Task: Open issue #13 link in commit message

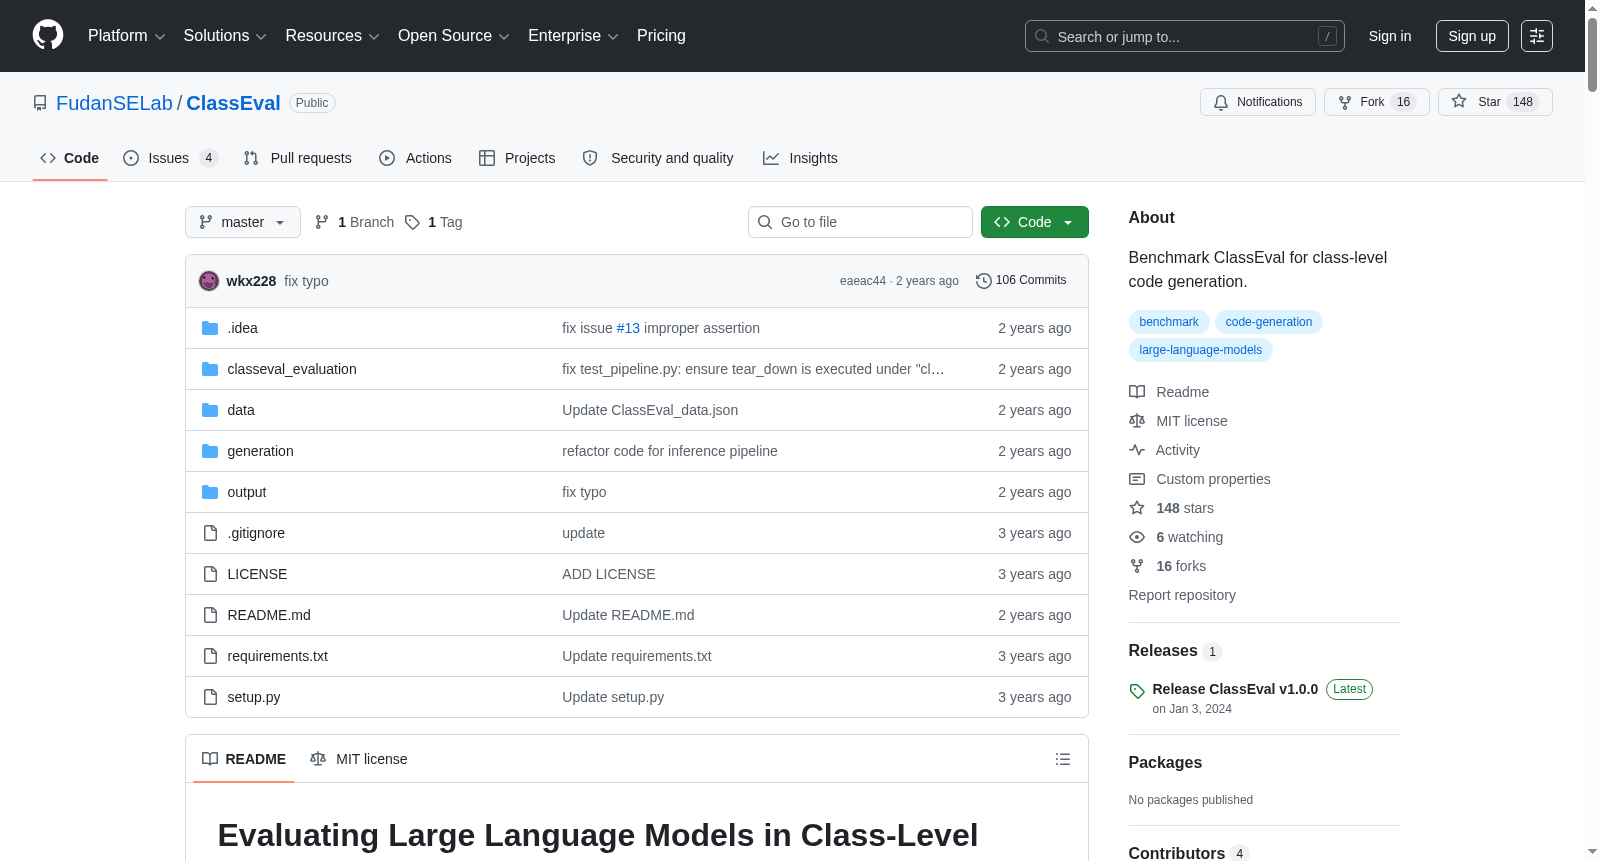Action: click(x=628, y=328)
